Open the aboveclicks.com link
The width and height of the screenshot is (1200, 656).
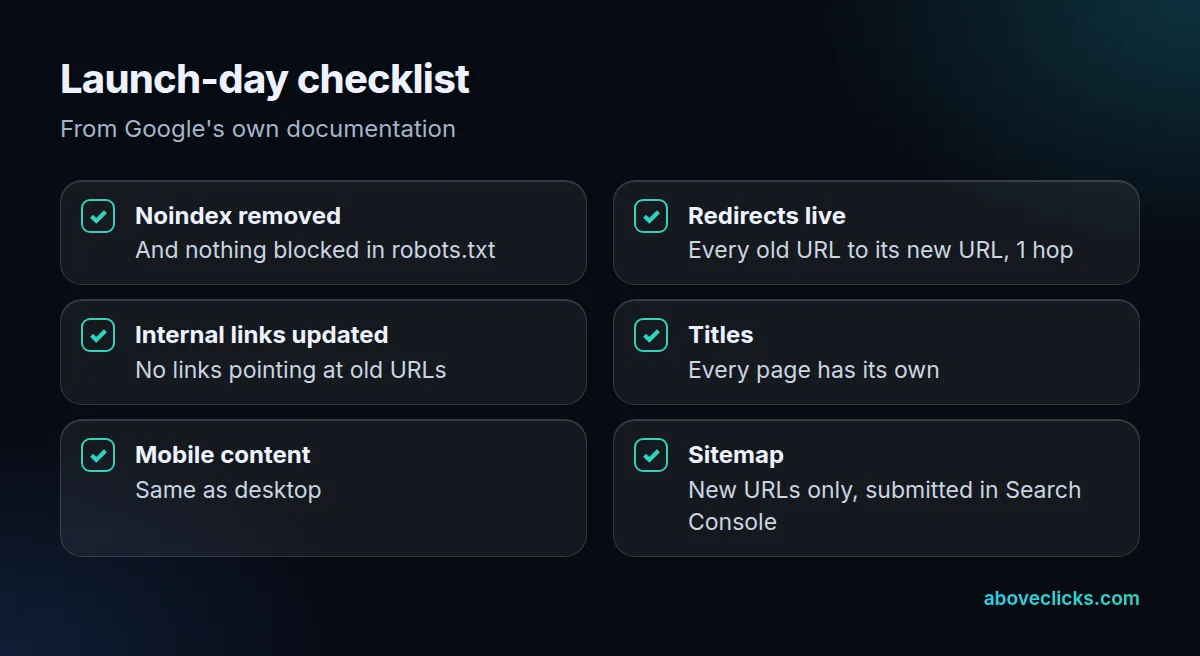[x=1061, y=598]
